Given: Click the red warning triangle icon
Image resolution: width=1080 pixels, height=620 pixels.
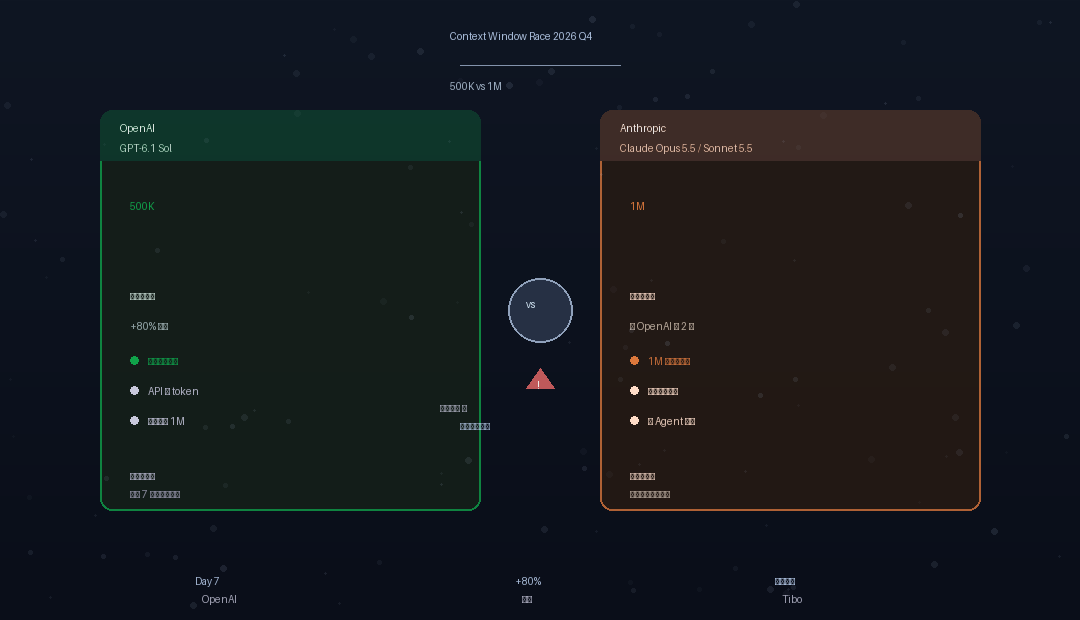Looking at the screenshot, I should tap(540, 379).
